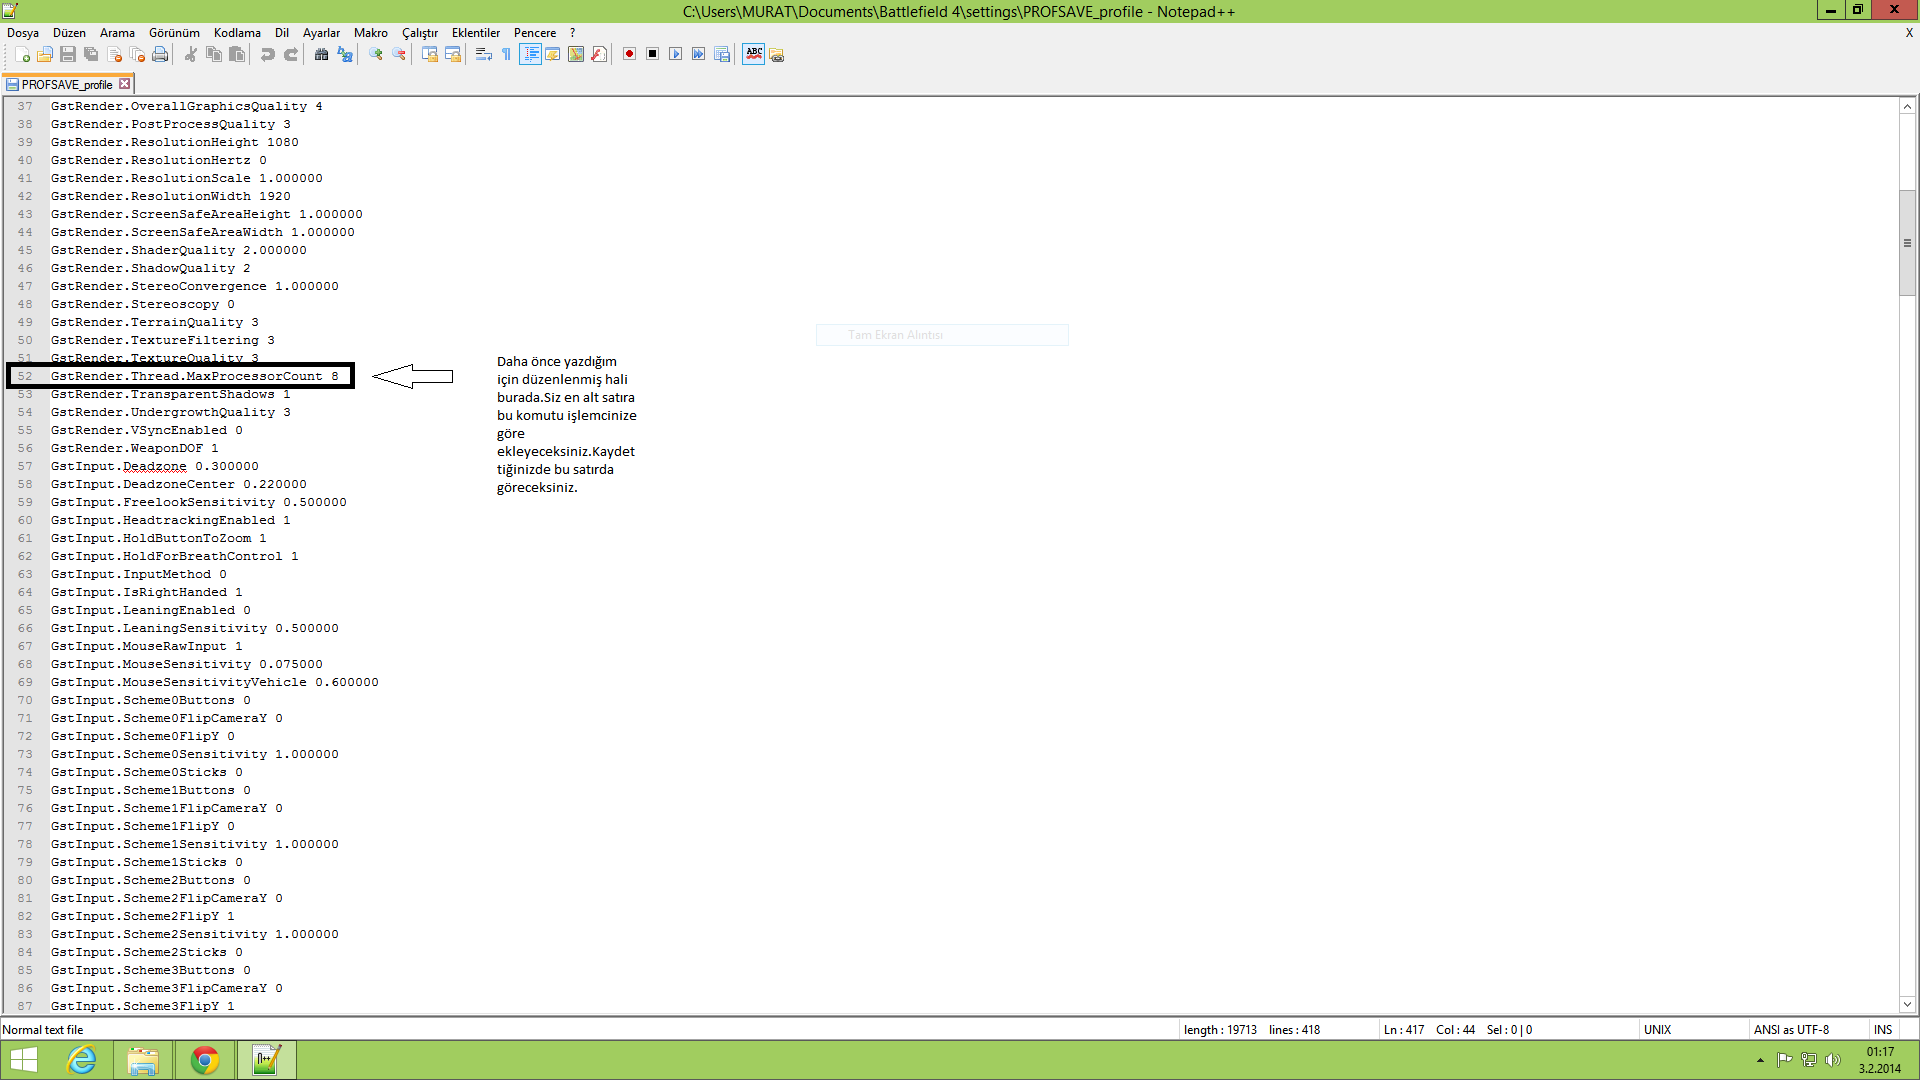Undo last action via toolbar
1920x1080 pixels.
coord(267,54)
